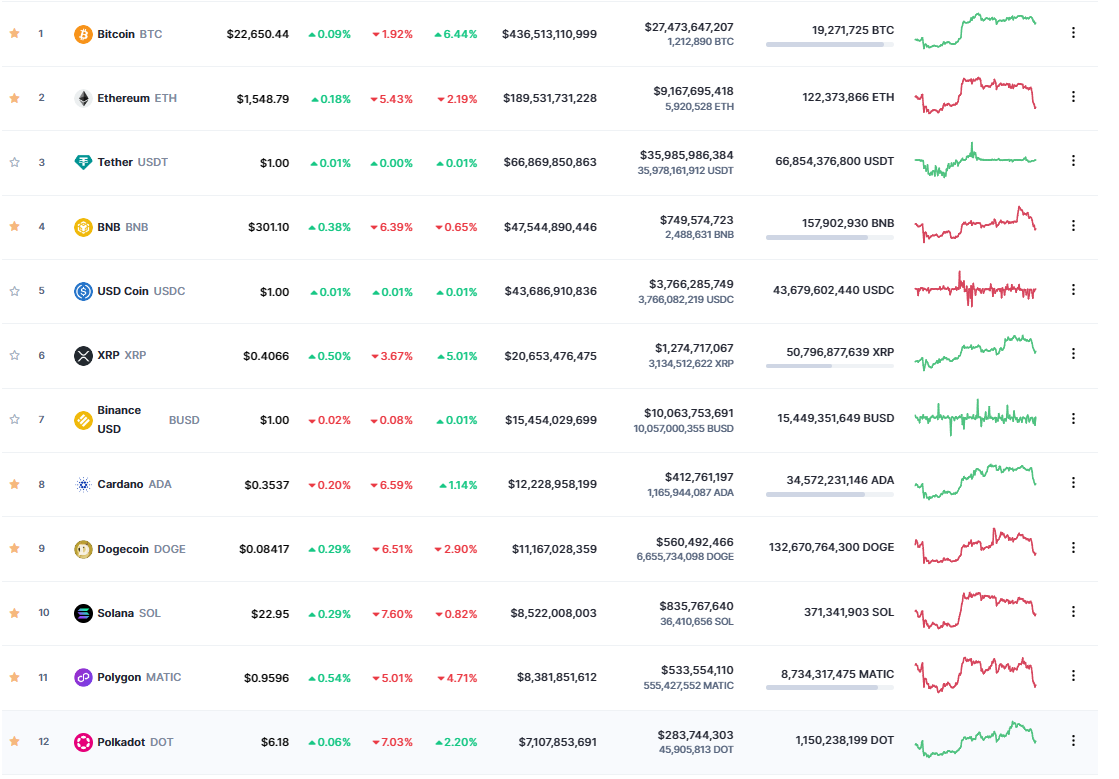
Task: Click Bitcoin volume $27,473,647,207
Action: pos(689,27)
